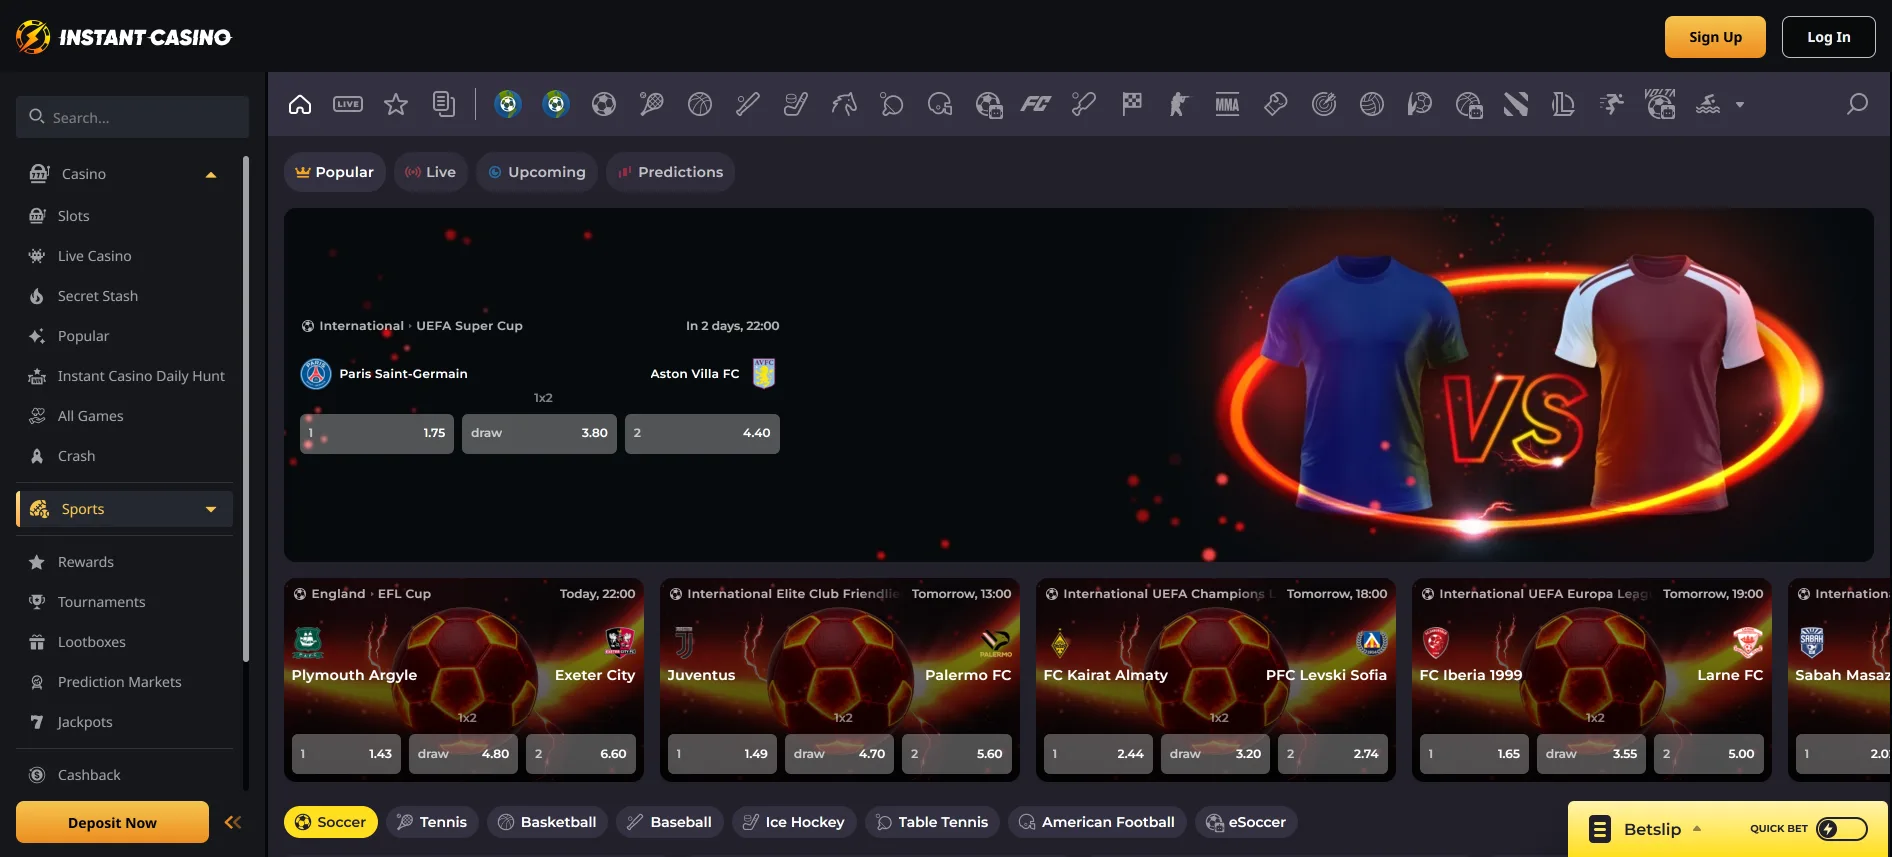
Task: Select the FC esports icon
Action: point(1036,104)
